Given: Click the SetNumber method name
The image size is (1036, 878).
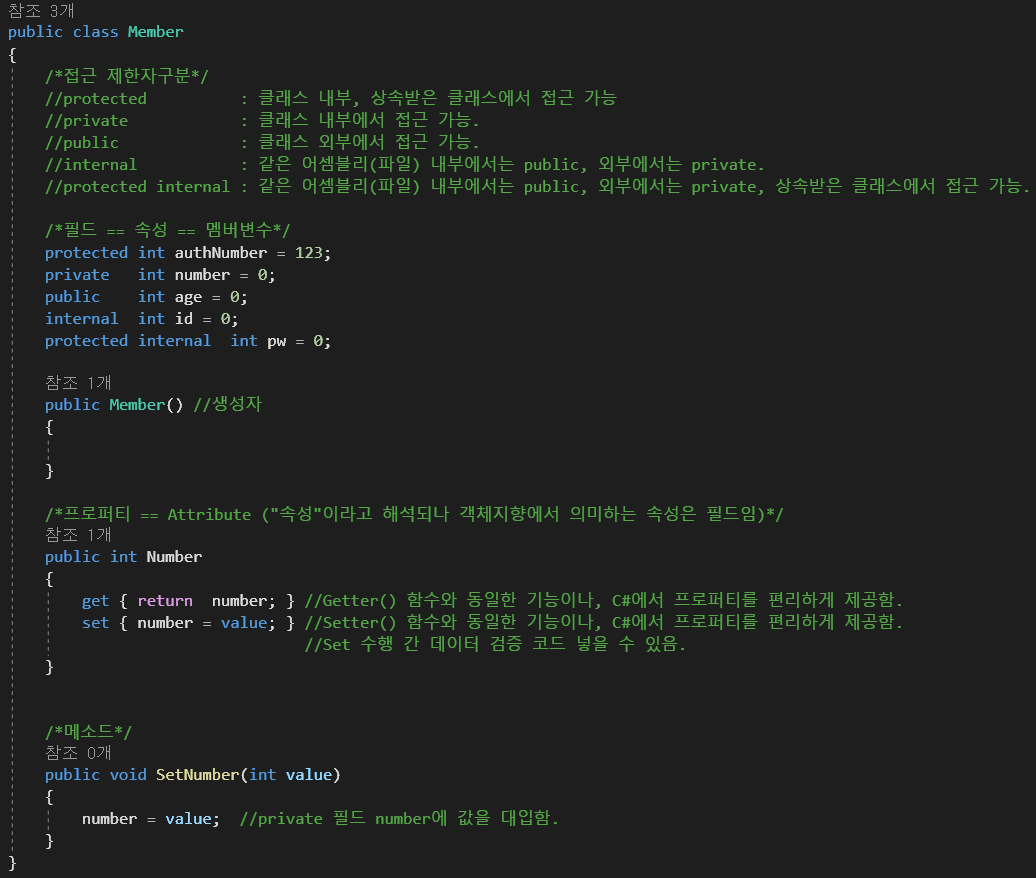Looking at the screenshot, I should 198,775.
